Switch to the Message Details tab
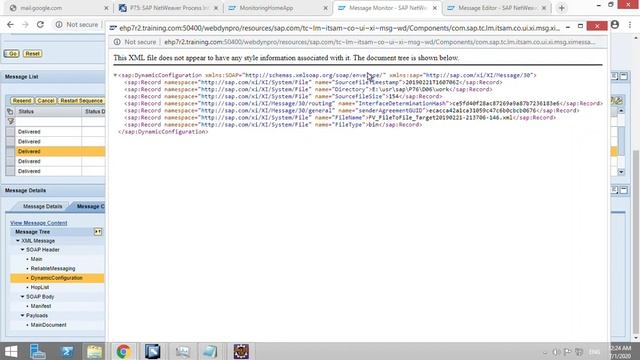The width and height of the screenshot is (640, 360). click(42, 207)
